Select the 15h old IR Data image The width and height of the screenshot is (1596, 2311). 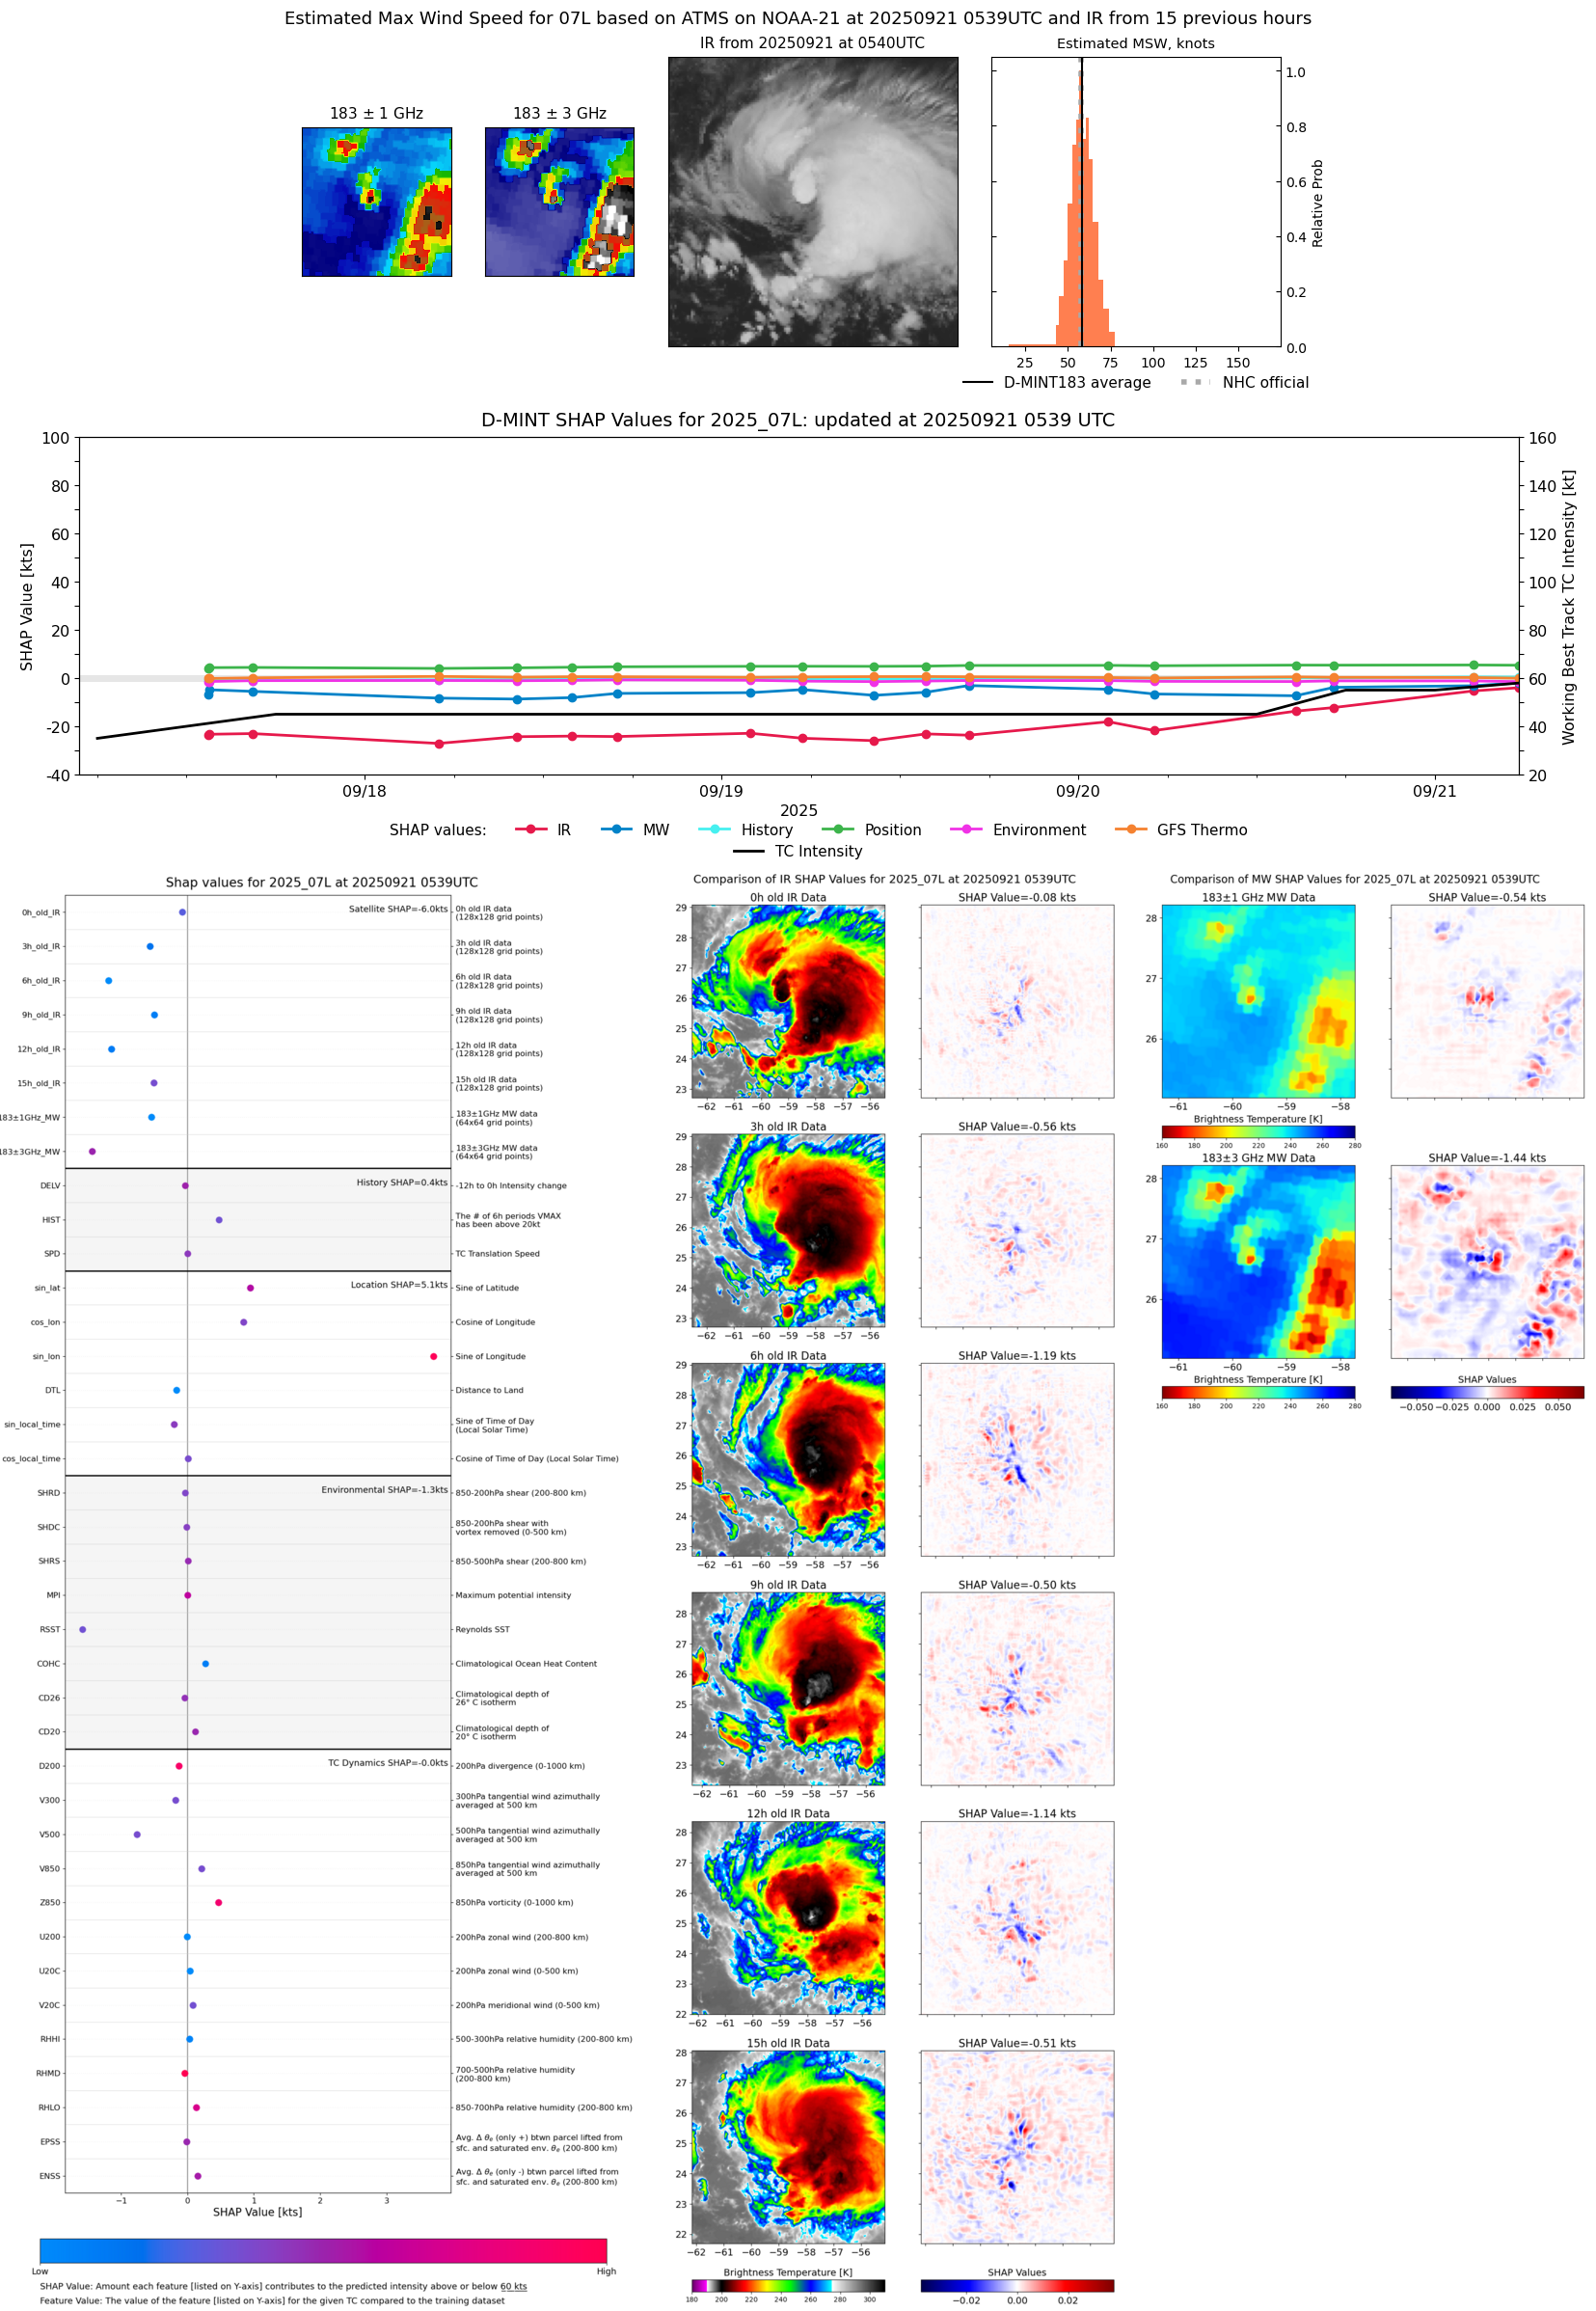[x=788, y=2147]
